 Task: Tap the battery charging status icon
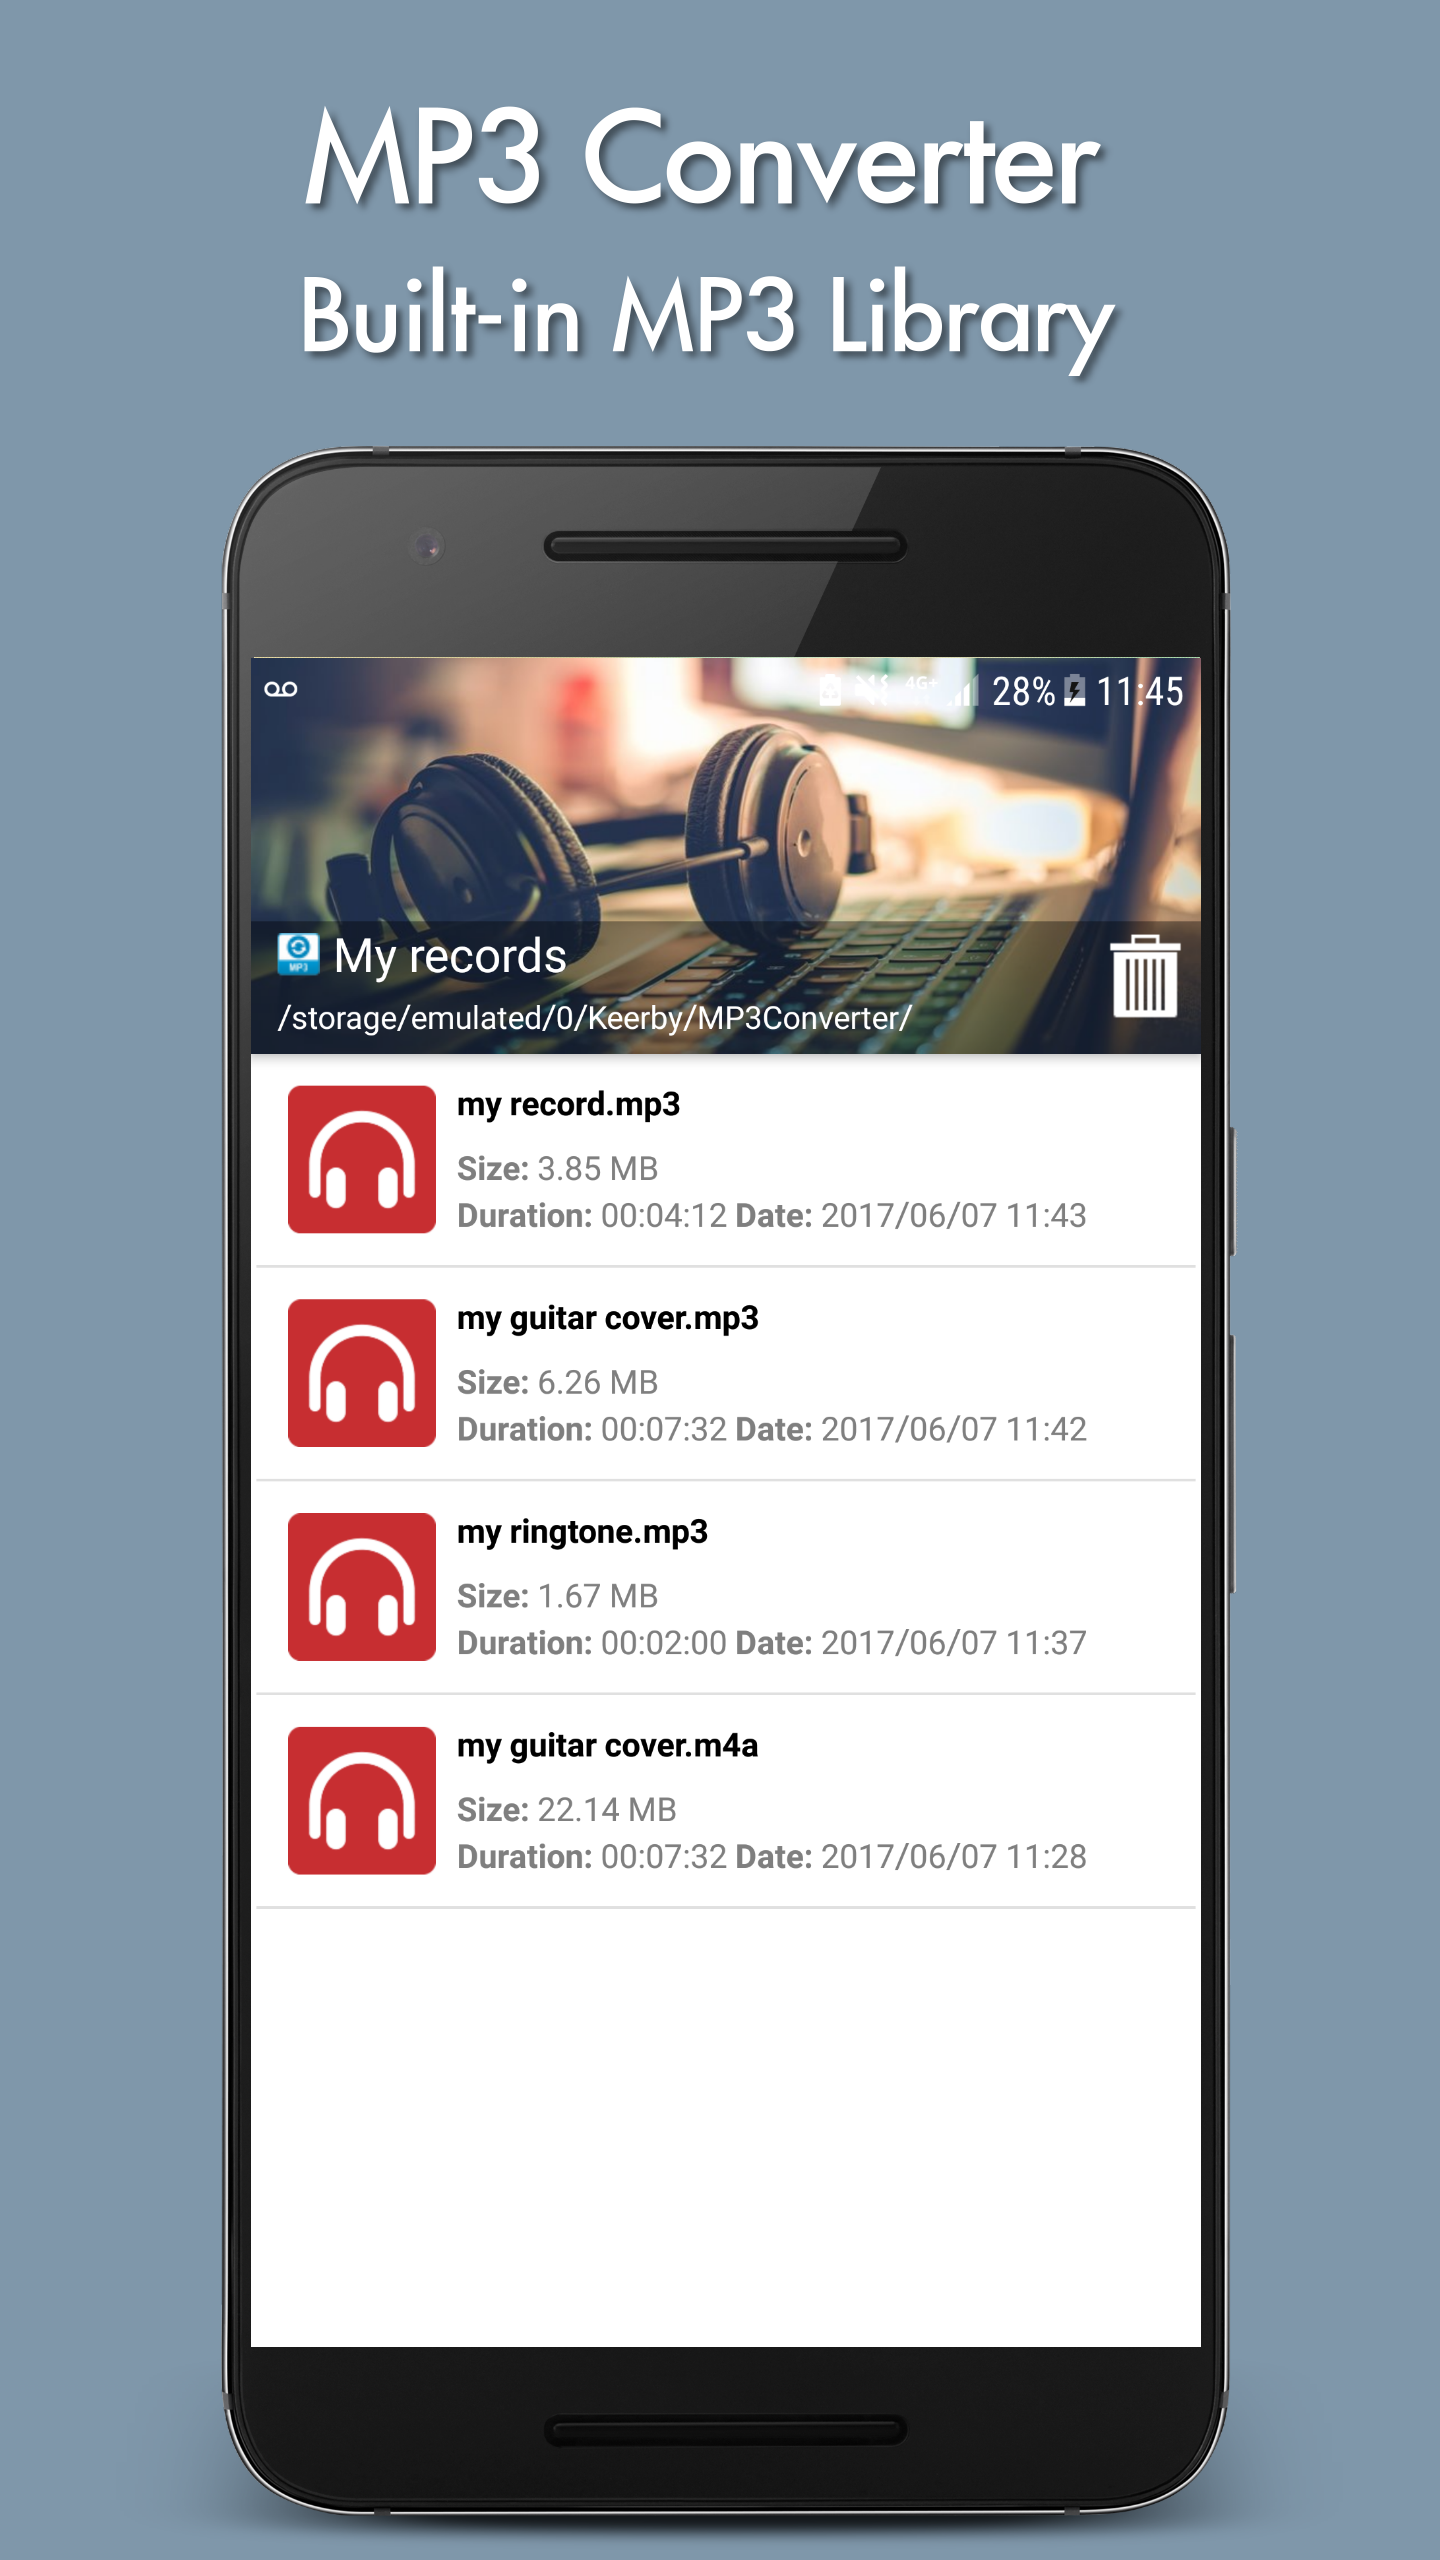click(1074, 691)
